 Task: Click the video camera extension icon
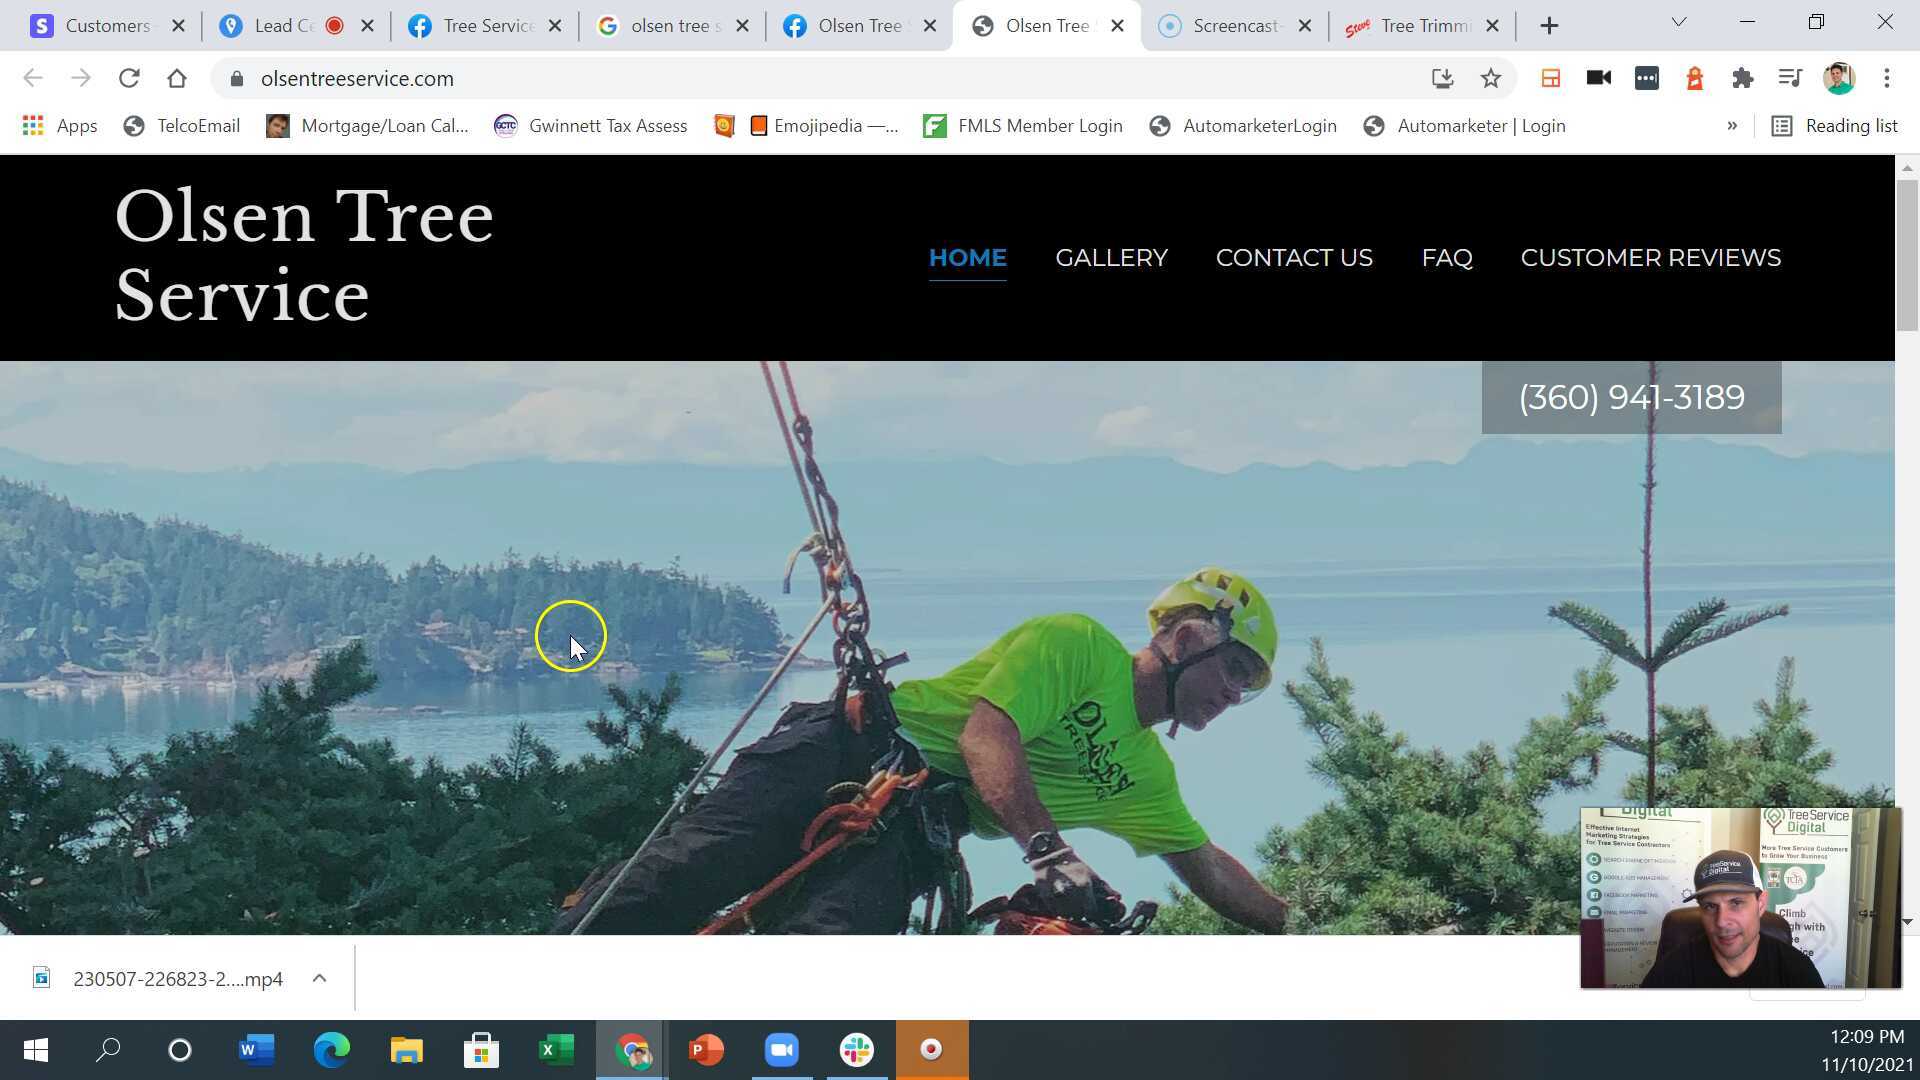(1598, 78)
